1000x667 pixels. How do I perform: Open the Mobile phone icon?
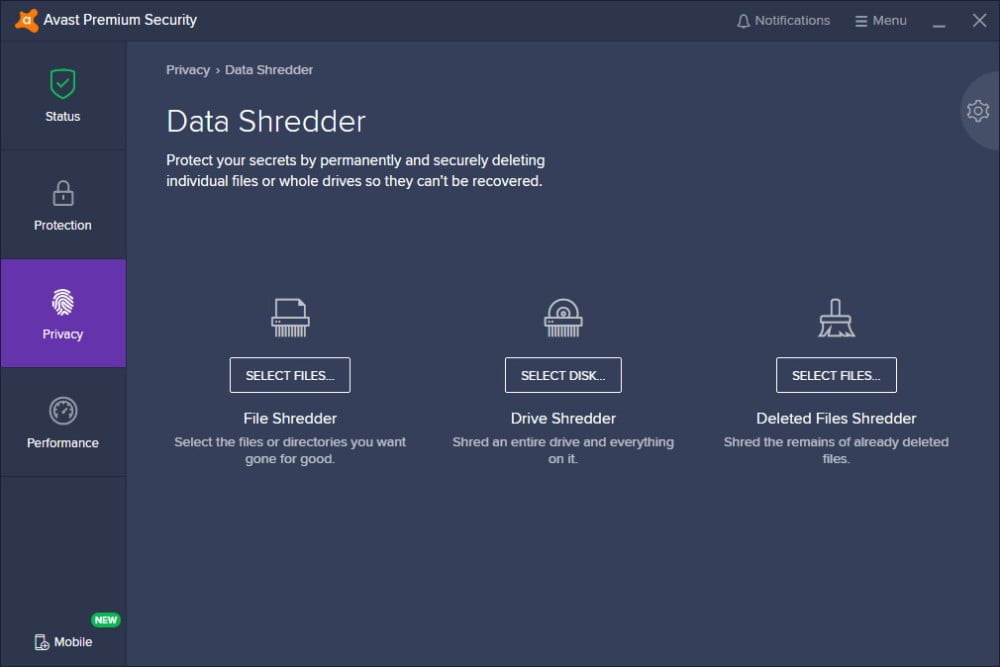tap(41, 642)
